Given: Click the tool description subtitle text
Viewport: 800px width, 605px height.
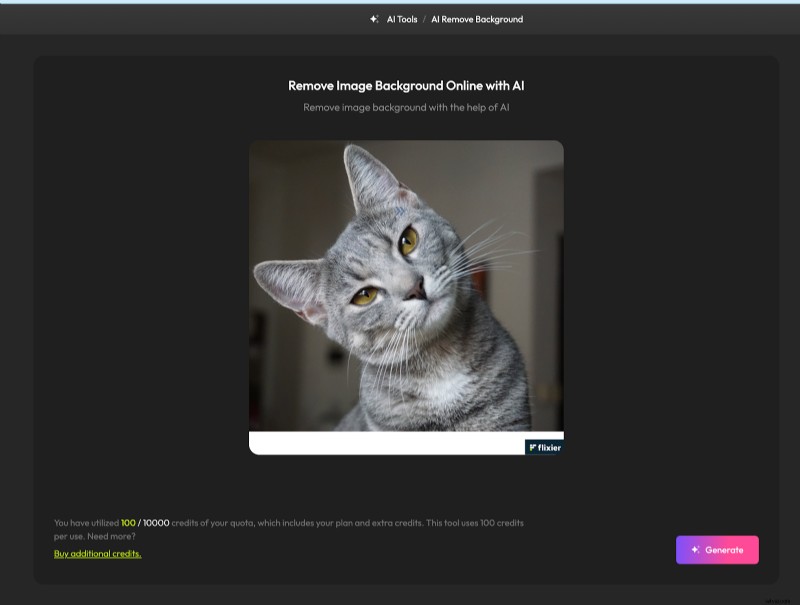Looking at the screenshot, I should click(406, 107).
